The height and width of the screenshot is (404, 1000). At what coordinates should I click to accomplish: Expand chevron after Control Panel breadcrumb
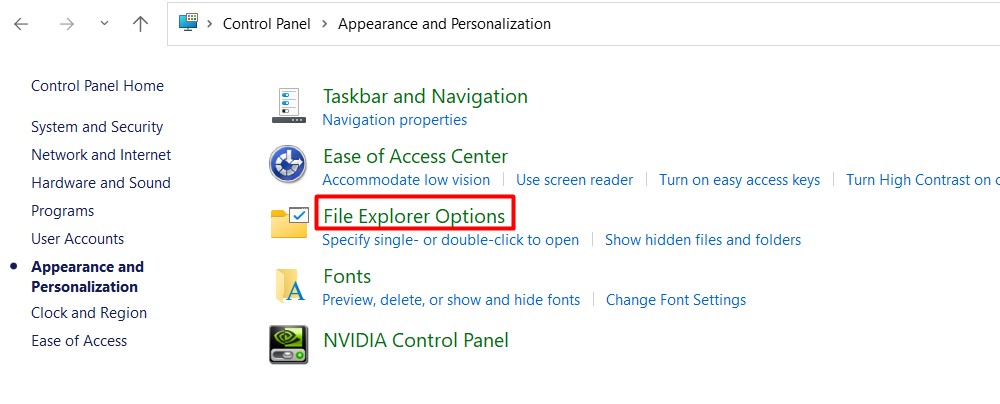[325, 24]
